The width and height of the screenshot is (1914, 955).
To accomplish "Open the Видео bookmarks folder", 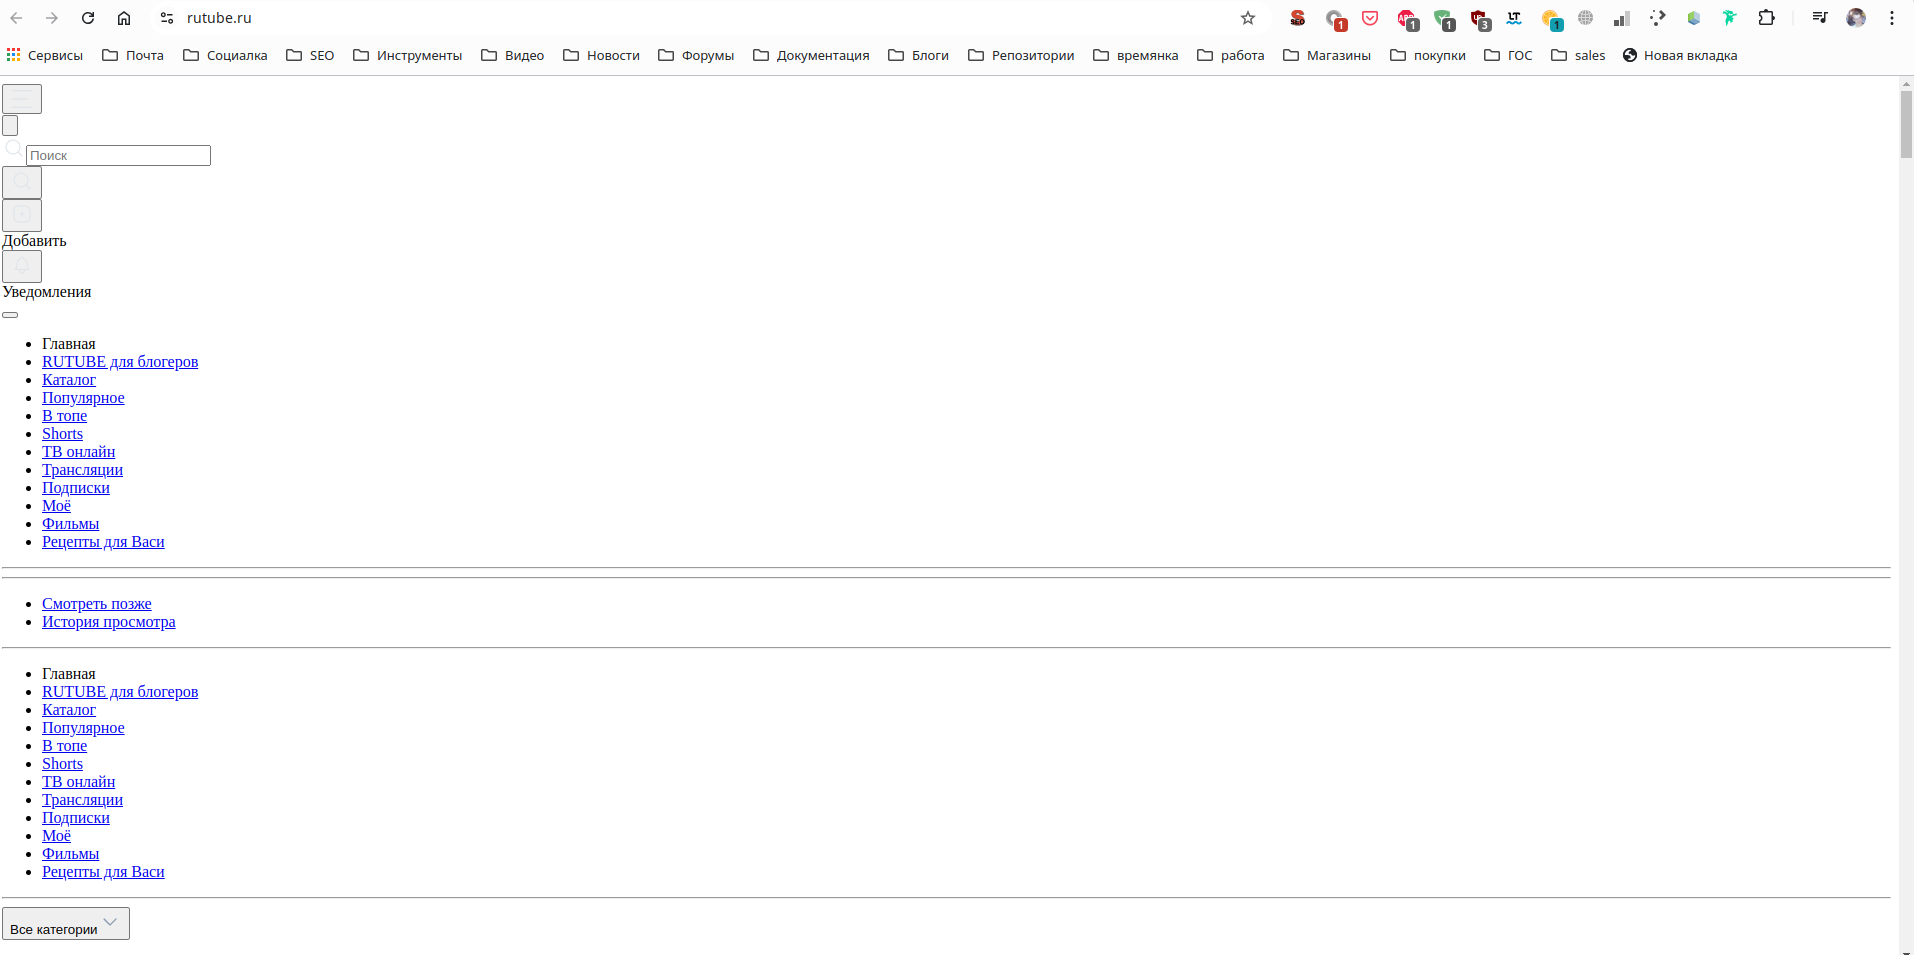I will 512,55.
